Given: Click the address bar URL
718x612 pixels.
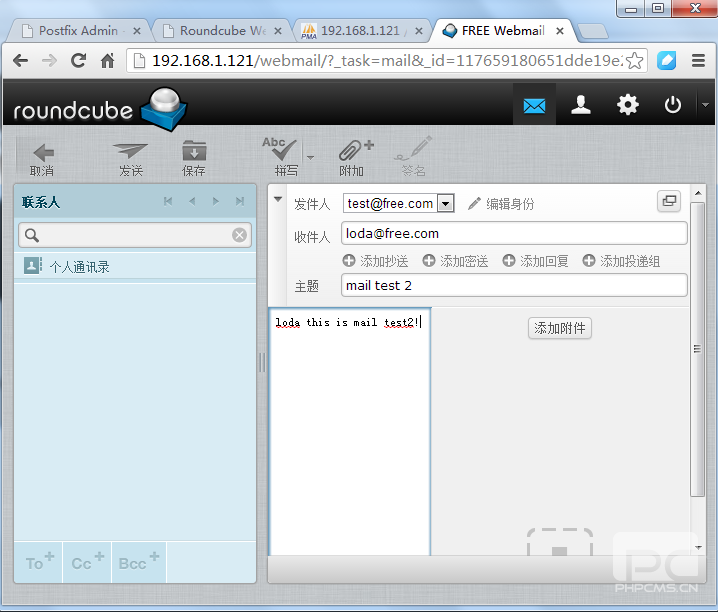Looking at the screenshot, I should (387, 60).
